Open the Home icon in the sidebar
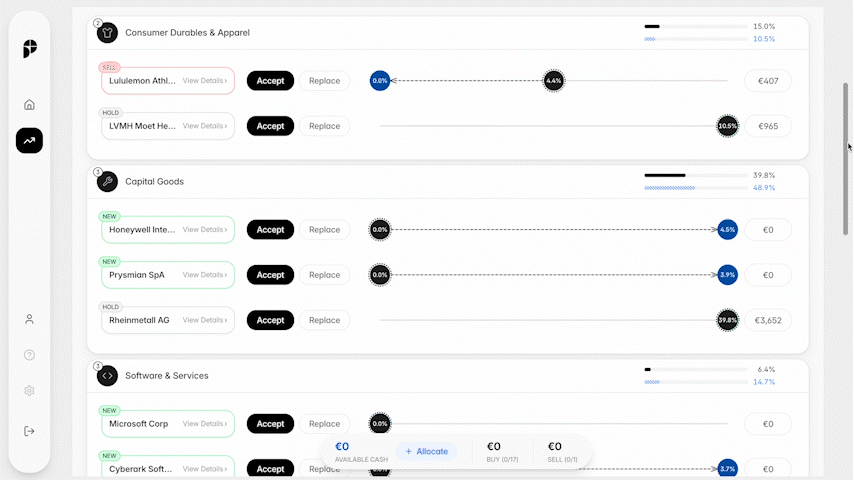This screenshot has width=854, height=480. tap(29, 104)
